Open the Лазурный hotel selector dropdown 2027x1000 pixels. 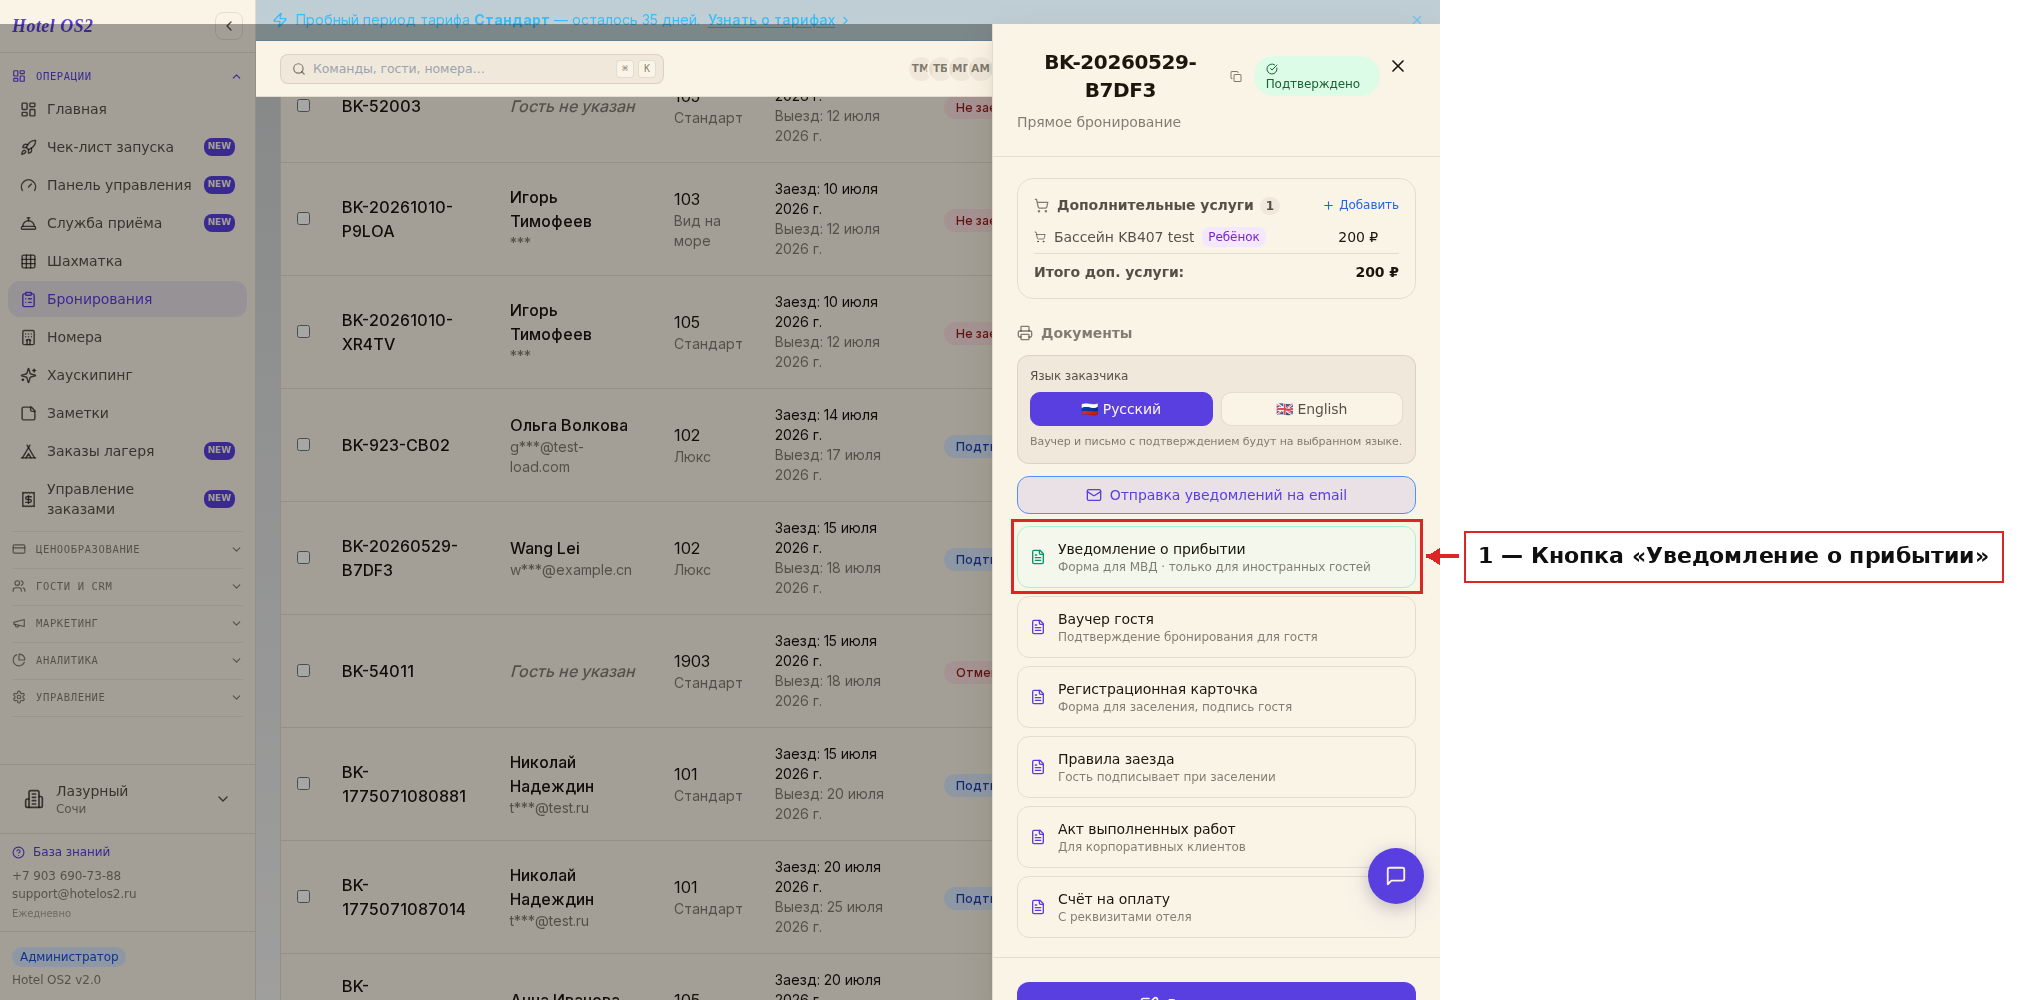[127, 799]
